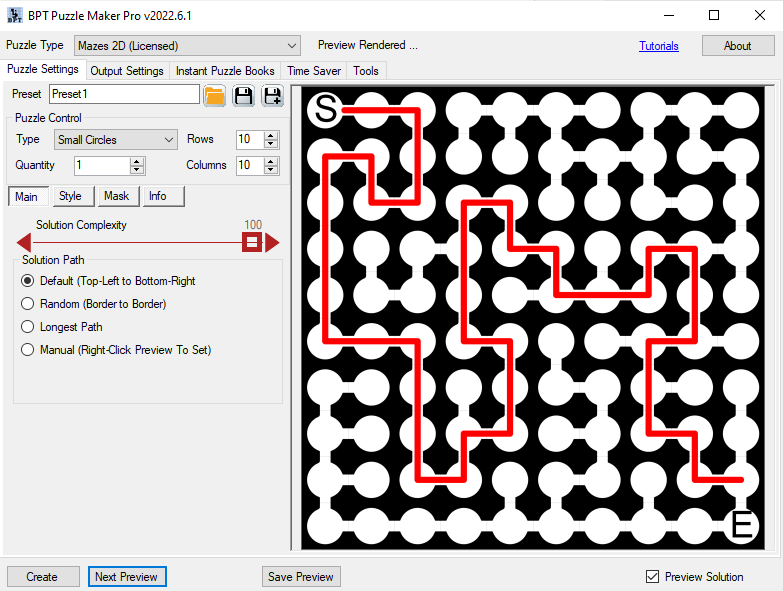Open preset using the folder icon
Viewport: 783px width, 591px height.
pos(214,95)
